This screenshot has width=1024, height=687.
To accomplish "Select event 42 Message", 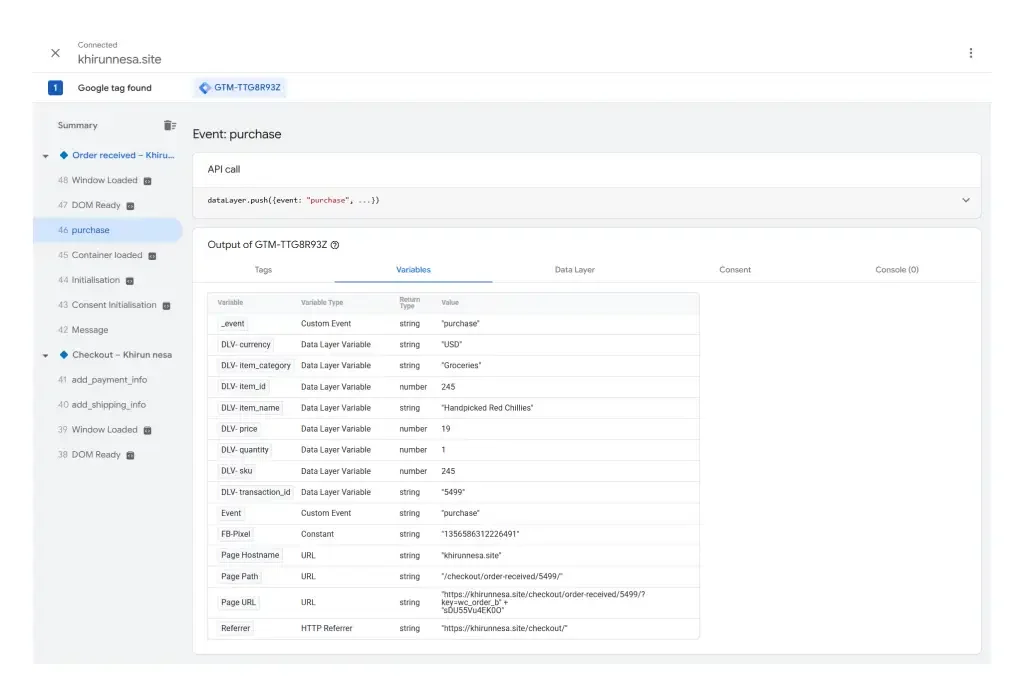I will click(83, 330).
